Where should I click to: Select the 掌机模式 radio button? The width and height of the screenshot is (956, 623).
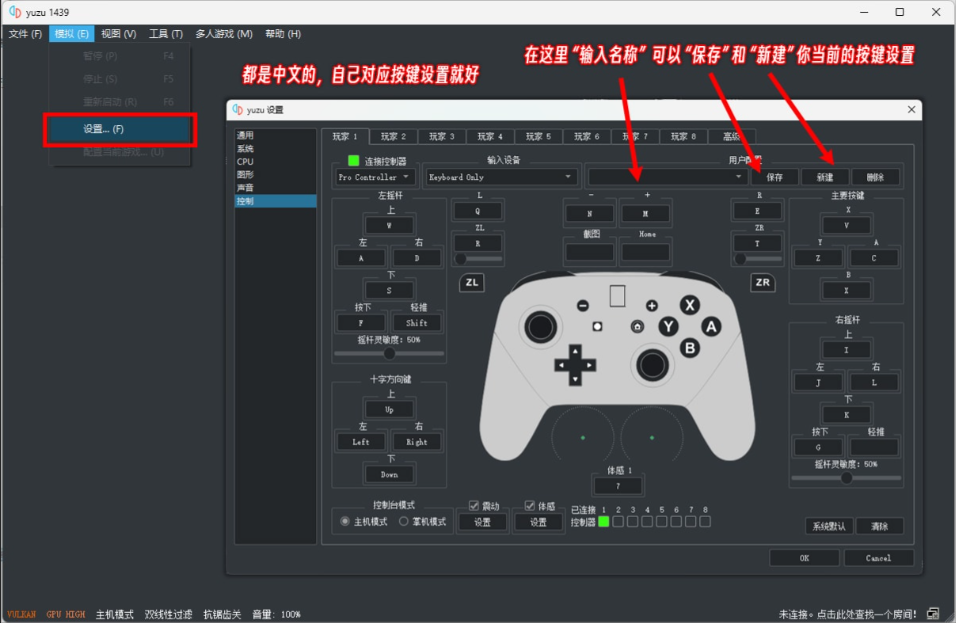404,519
